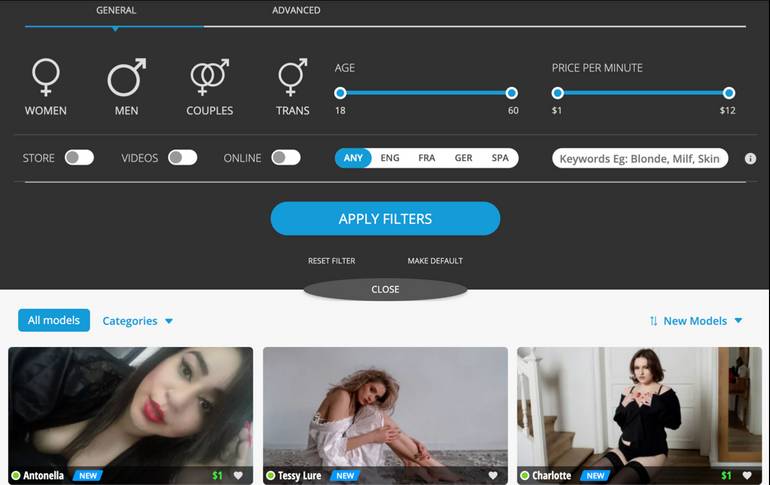
Task: Switch to the Advanced tab
Action: click(296, 10)
